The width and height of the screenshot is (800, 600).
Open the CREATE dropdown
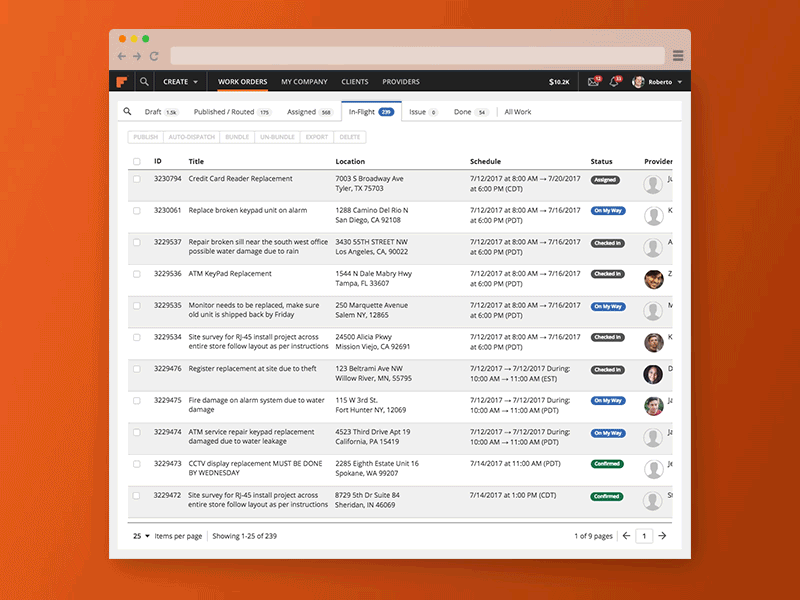pos(179,81)
